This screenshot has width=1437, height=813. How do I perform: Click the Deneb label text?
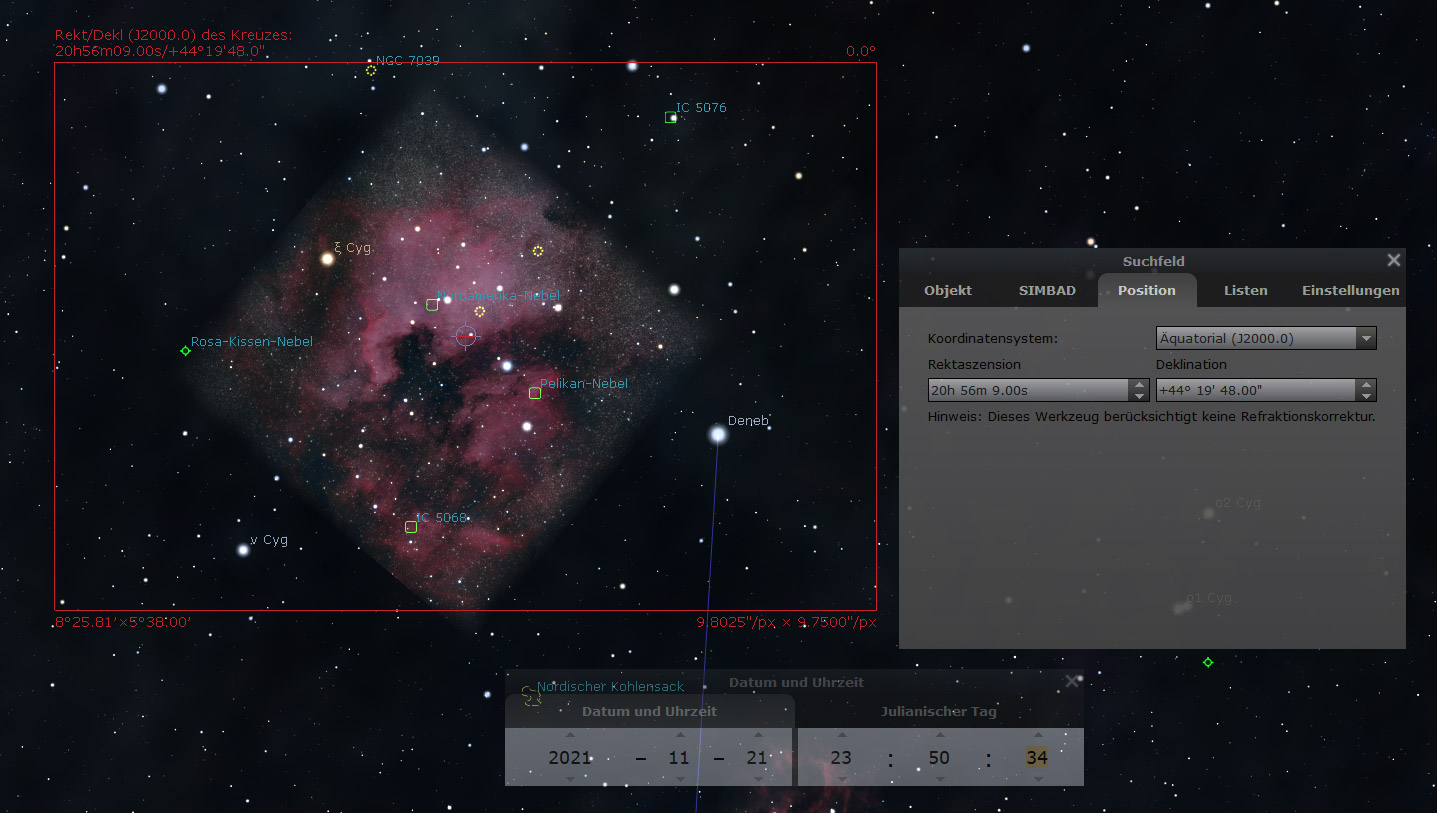click(x=748, y=421)
